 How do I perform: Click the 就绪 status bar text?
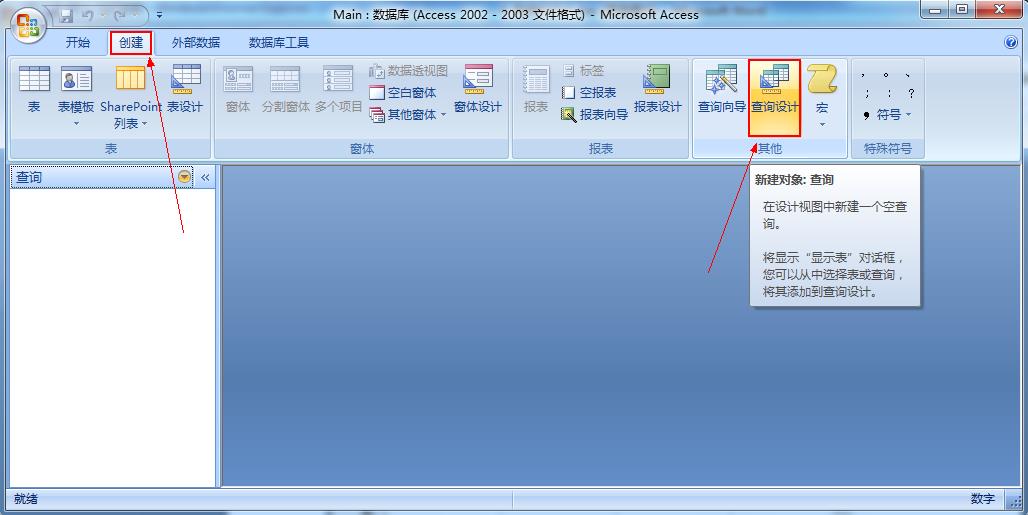click(26, 499)
